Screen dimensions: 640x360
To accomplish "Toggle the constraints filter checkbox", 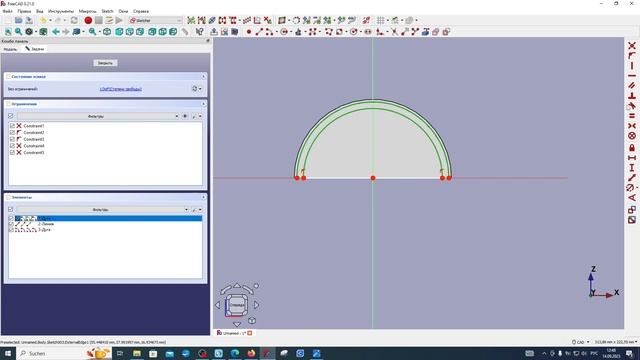I will click(x=11, y=116).
